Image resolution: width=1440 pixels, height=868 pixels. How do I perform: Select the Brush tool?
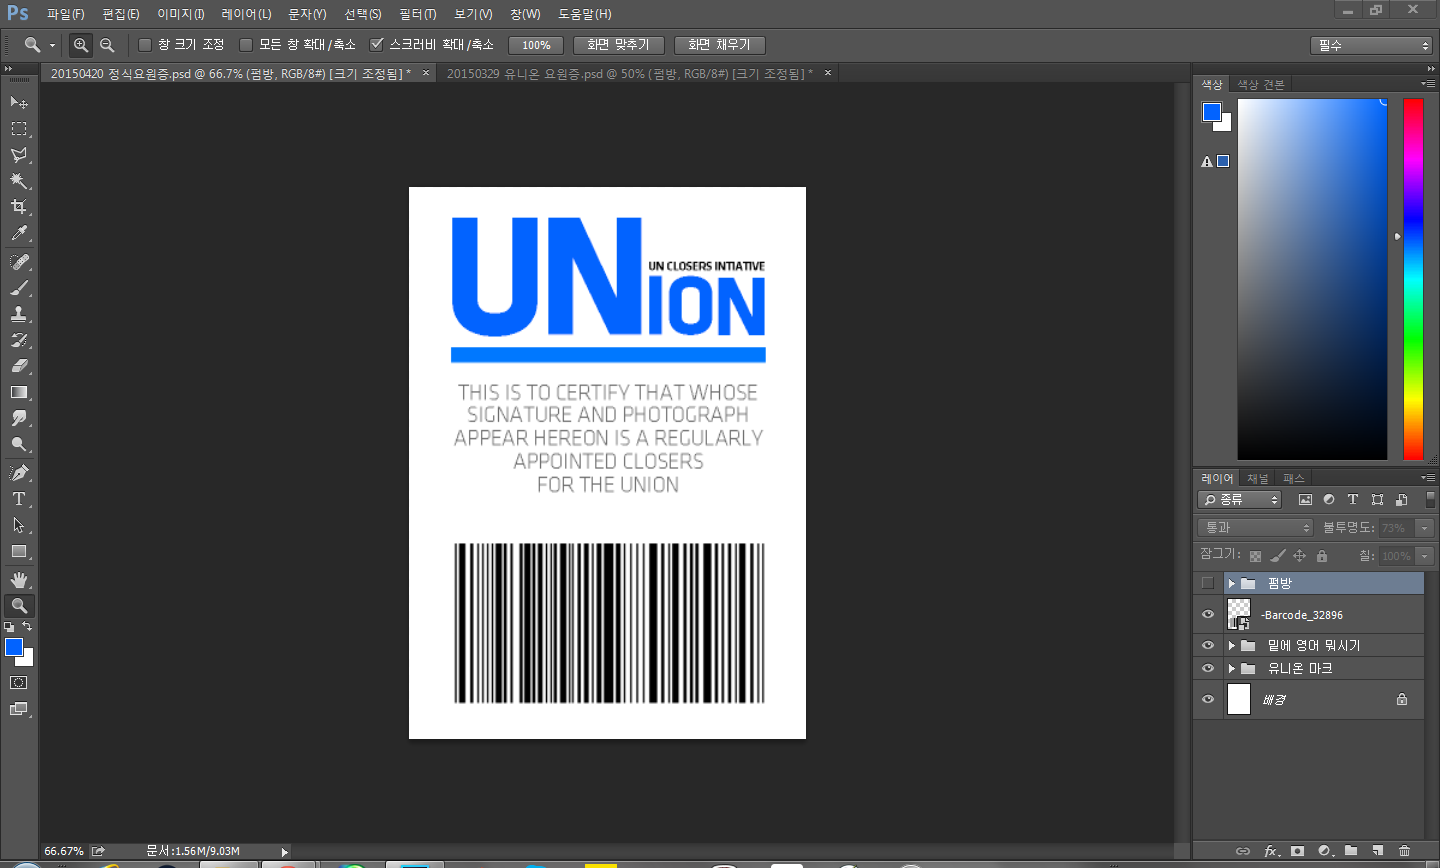(x=19, y=287)
